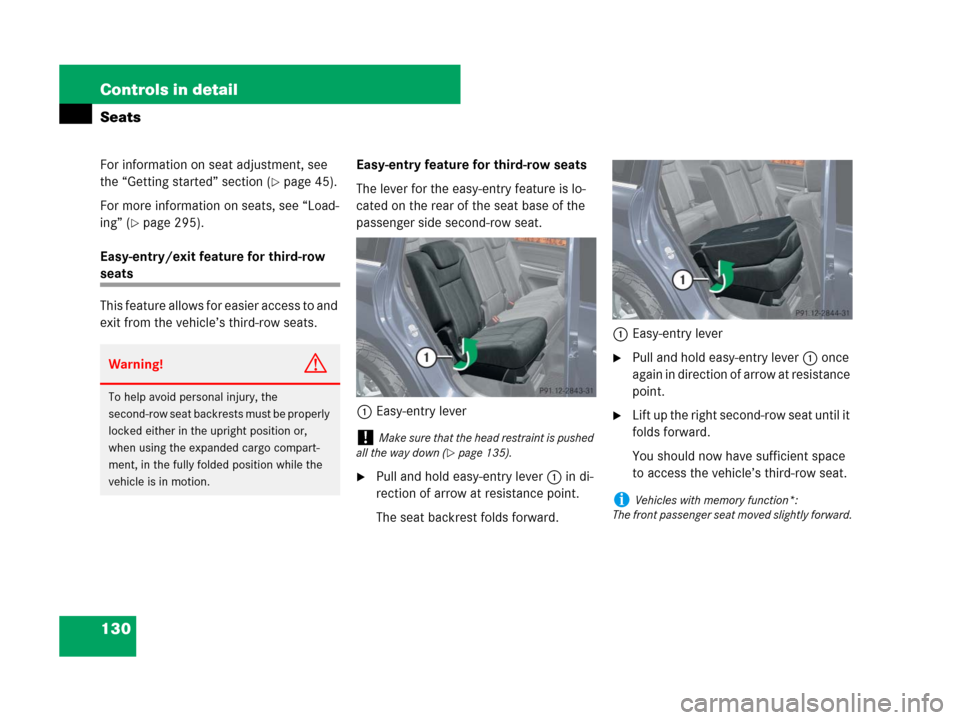The image size is (960, 720).
Task: Select 'This feature allows for easier access' paragraph
Action: pyautogui.click(x=219, y=314)
